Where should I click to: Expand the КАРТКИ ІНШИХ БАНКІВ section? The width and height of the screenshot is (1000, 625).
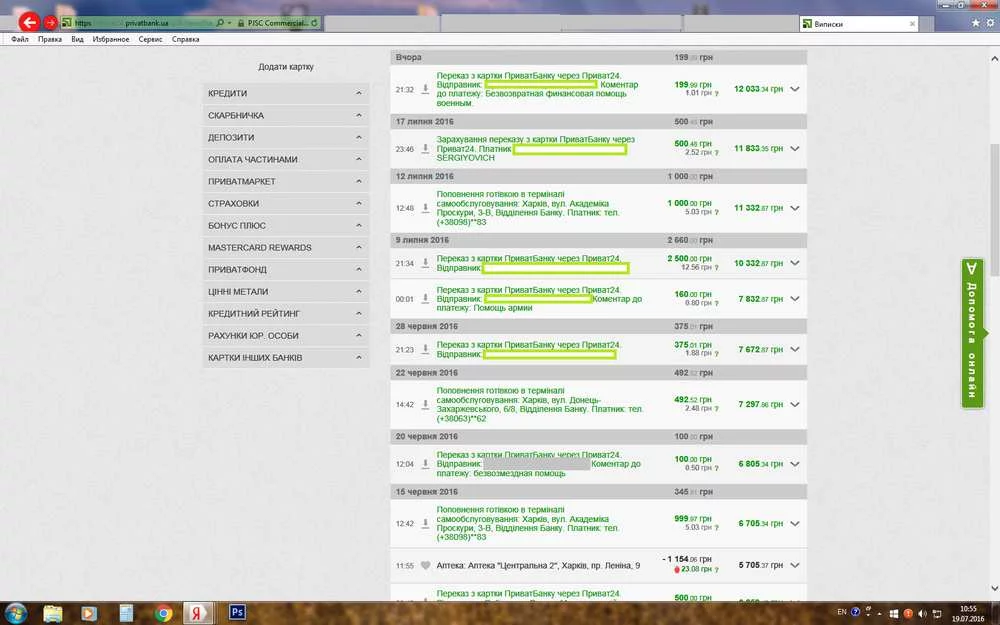[286, 357]
